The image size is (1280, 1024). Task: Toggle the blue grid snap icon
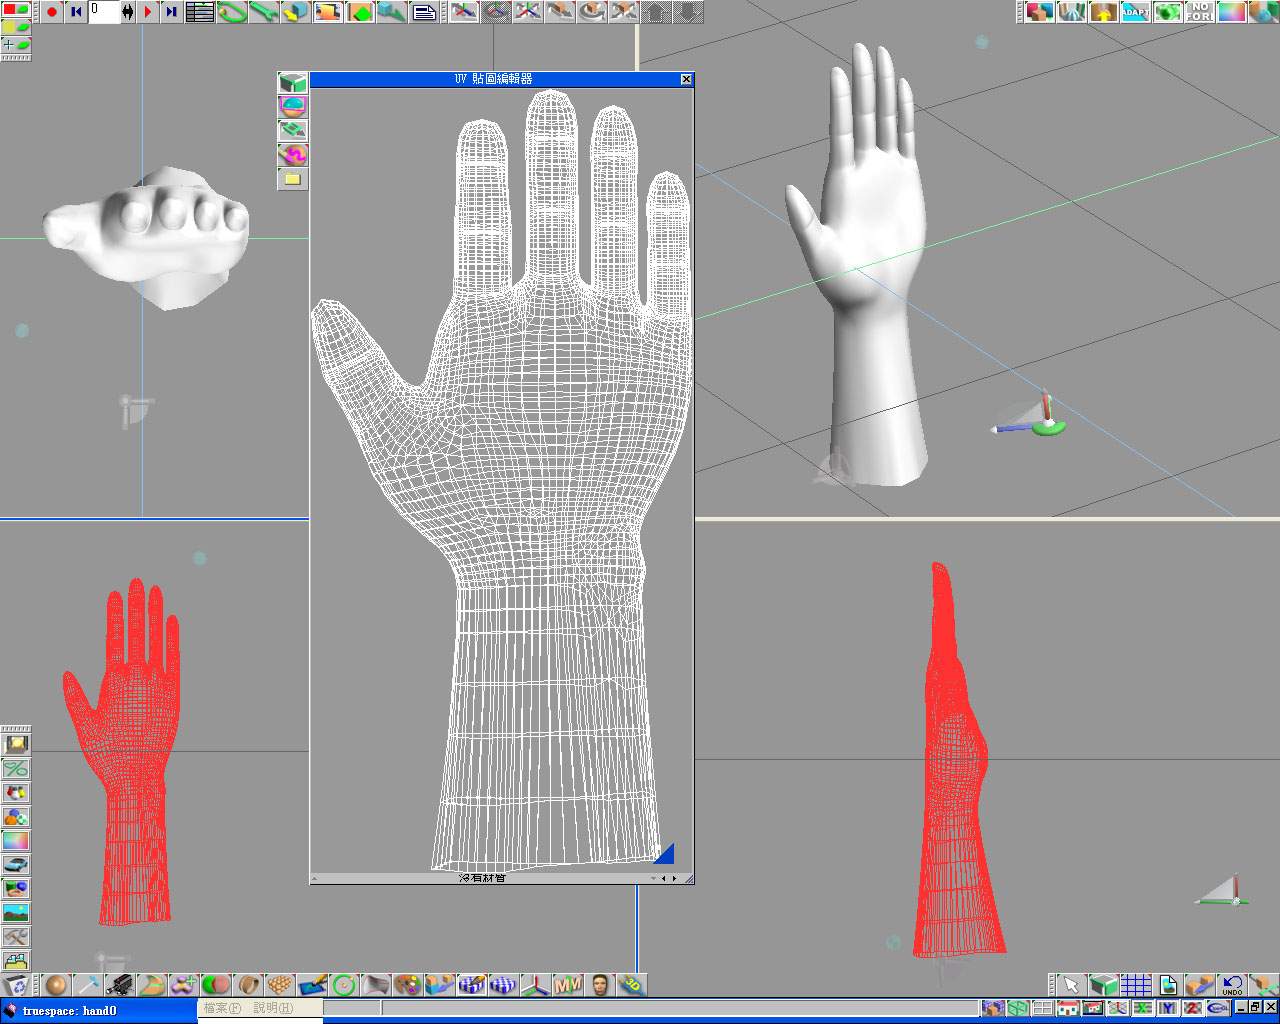pyautogui.click(x=1135, y=986)
